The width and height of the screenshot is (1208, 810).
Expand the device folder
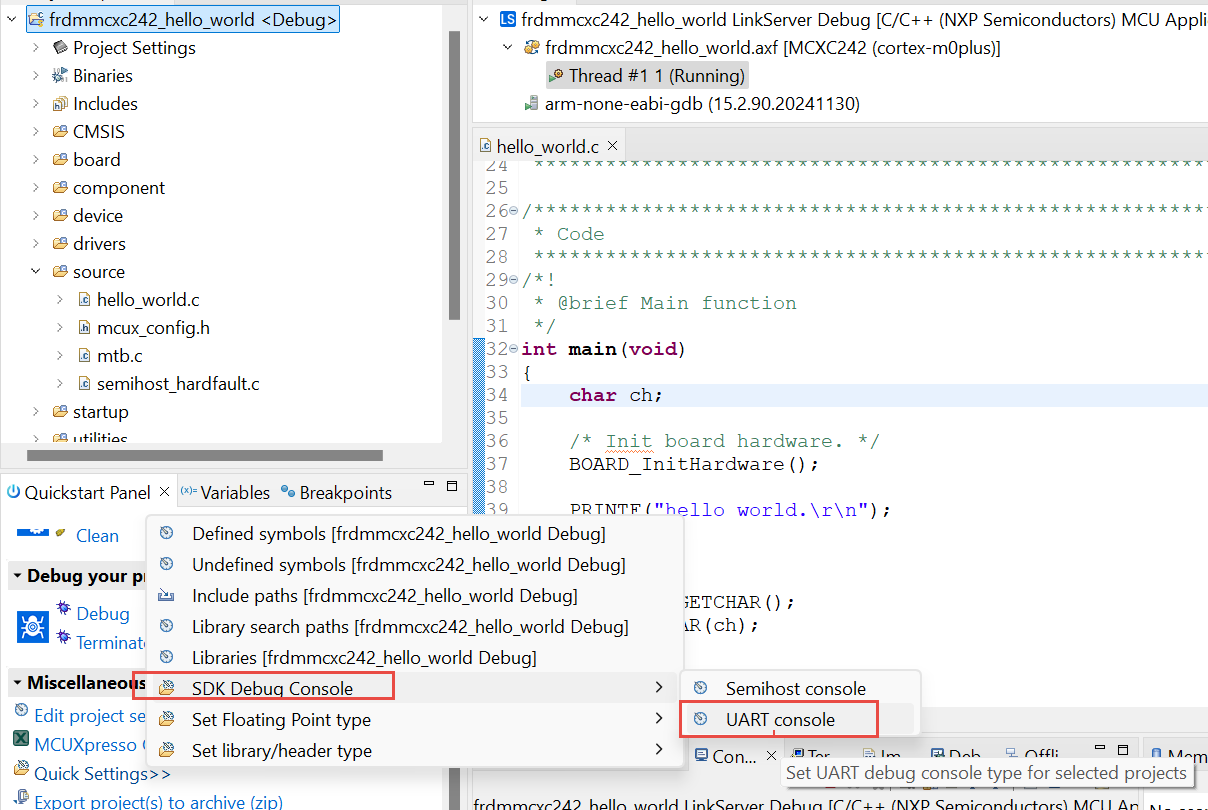[x=36, y=215]
